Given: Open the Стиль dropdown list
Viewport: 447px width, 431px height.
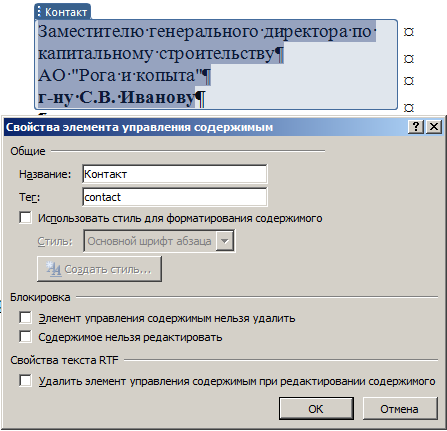Looking at the screenshot, I should [225, 241].
